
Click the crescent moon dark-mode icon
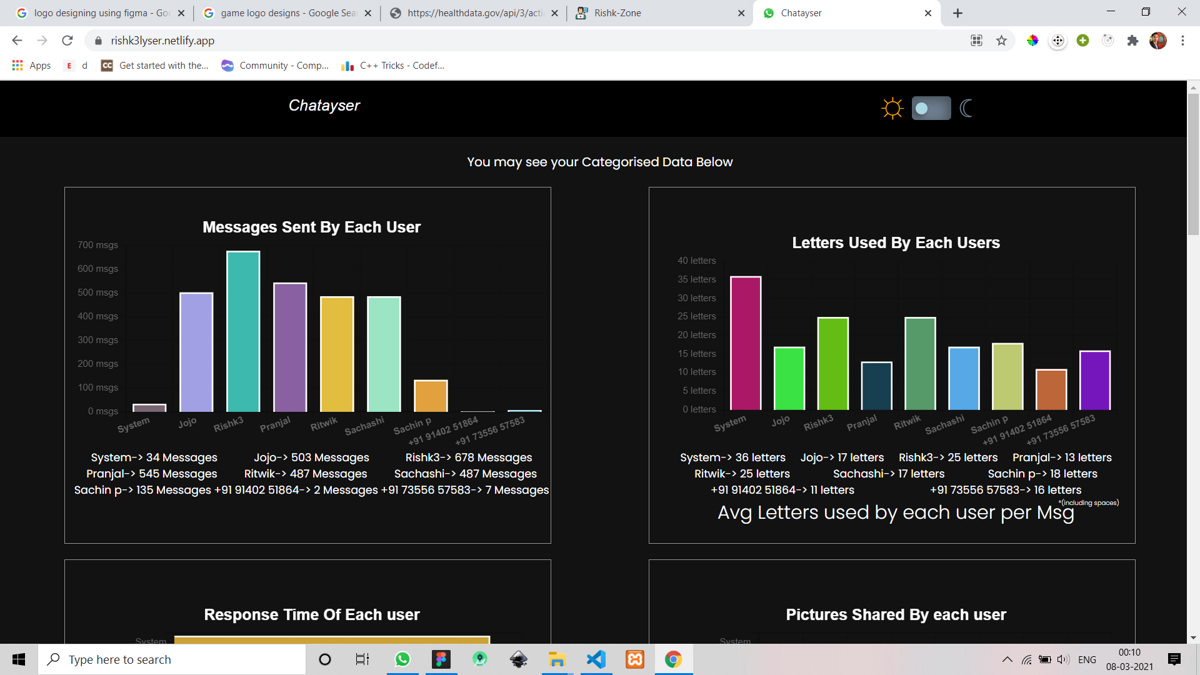[x=967, y=108]
